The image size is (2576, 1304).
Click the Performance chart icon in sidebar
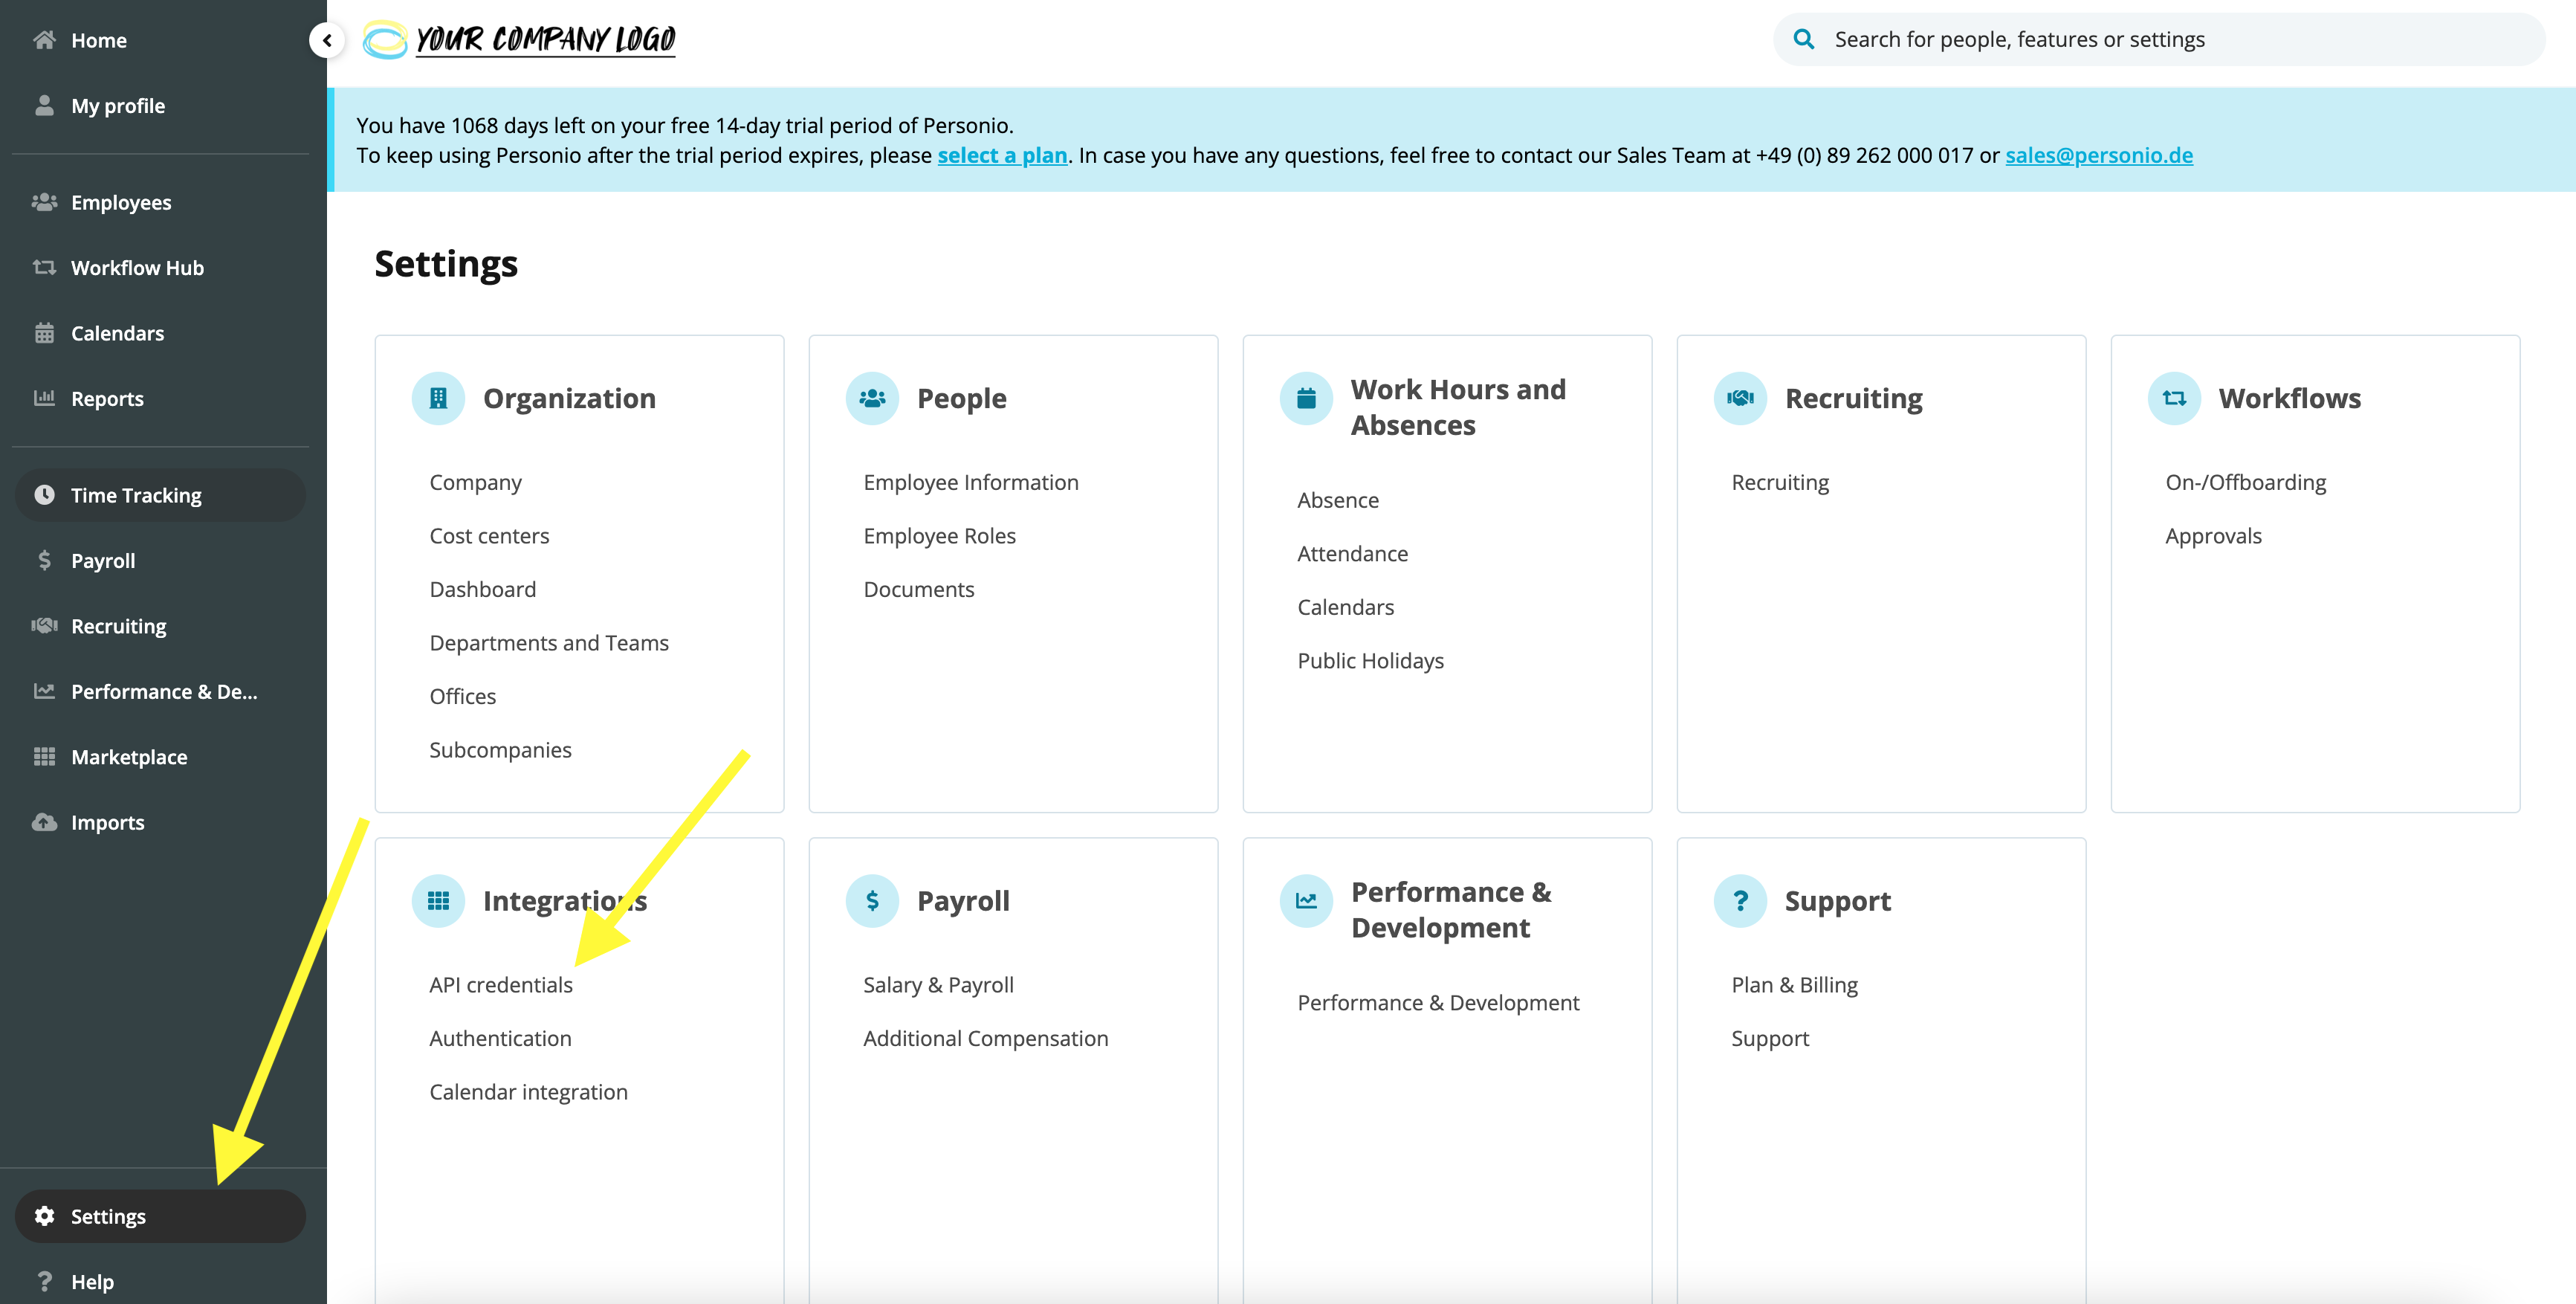[x=44, y=691]
